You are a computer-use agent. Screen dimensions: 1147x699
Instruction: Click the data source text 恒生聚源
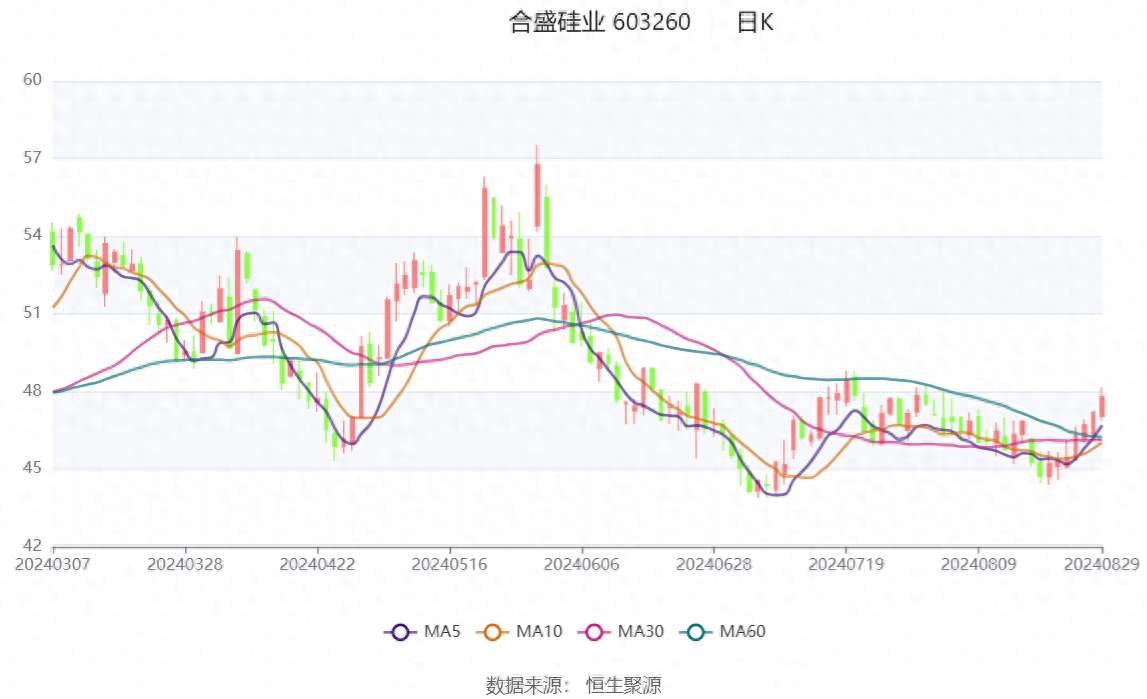click(x=623, y=685)
